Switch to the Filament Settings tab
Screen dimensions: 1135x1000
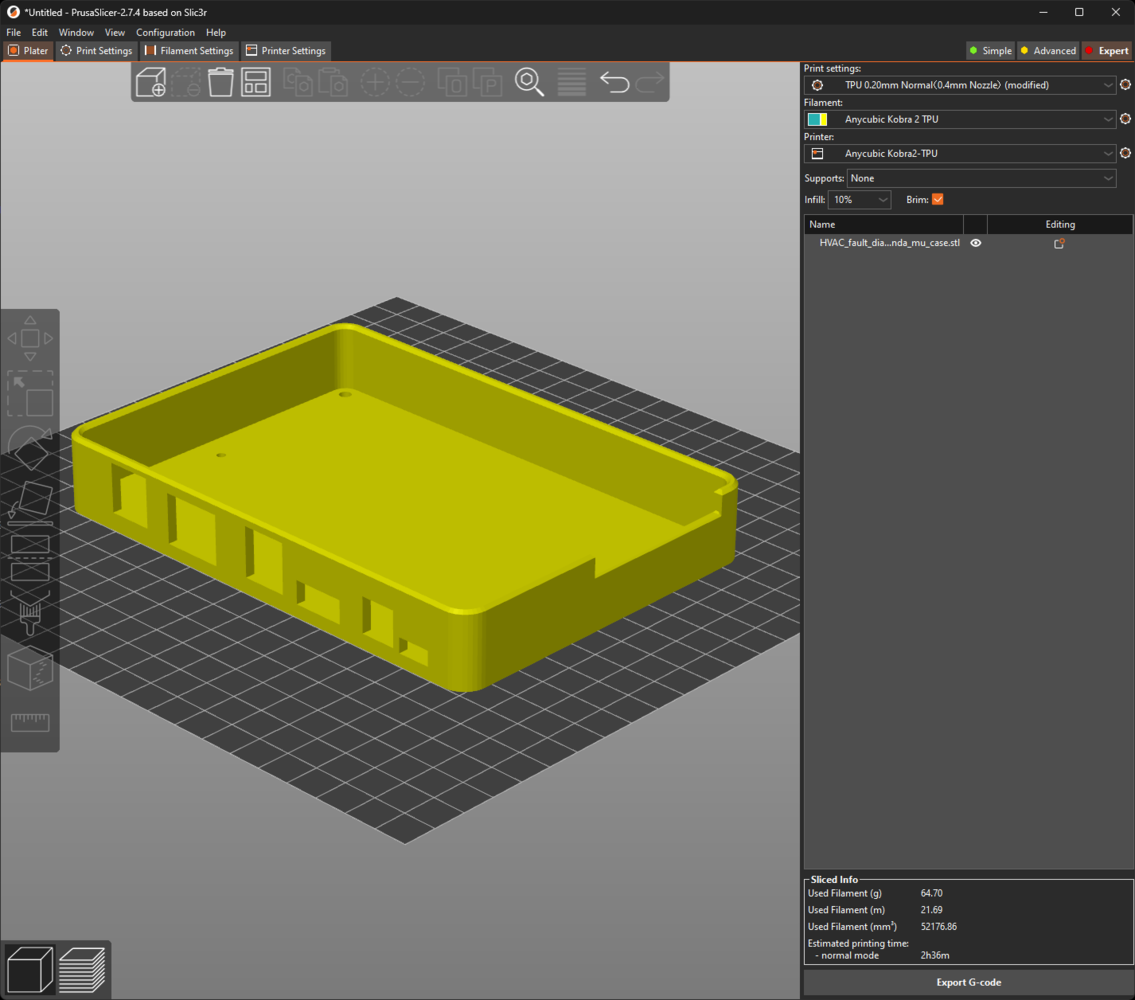[x=189, y=51]
